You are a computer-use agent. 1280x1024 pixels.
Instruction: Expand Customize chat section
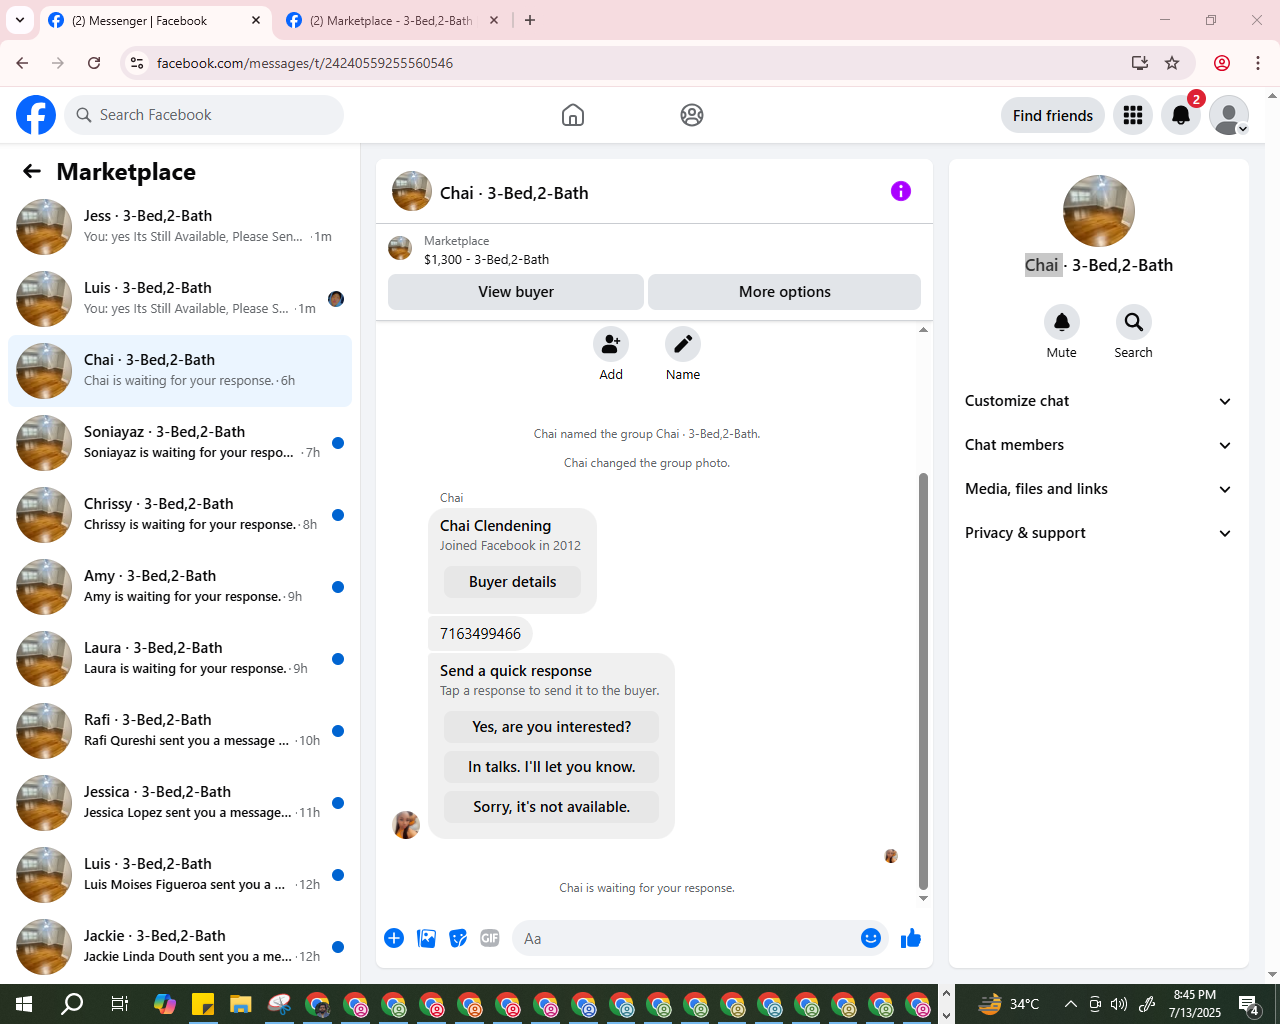[1098, 401]
